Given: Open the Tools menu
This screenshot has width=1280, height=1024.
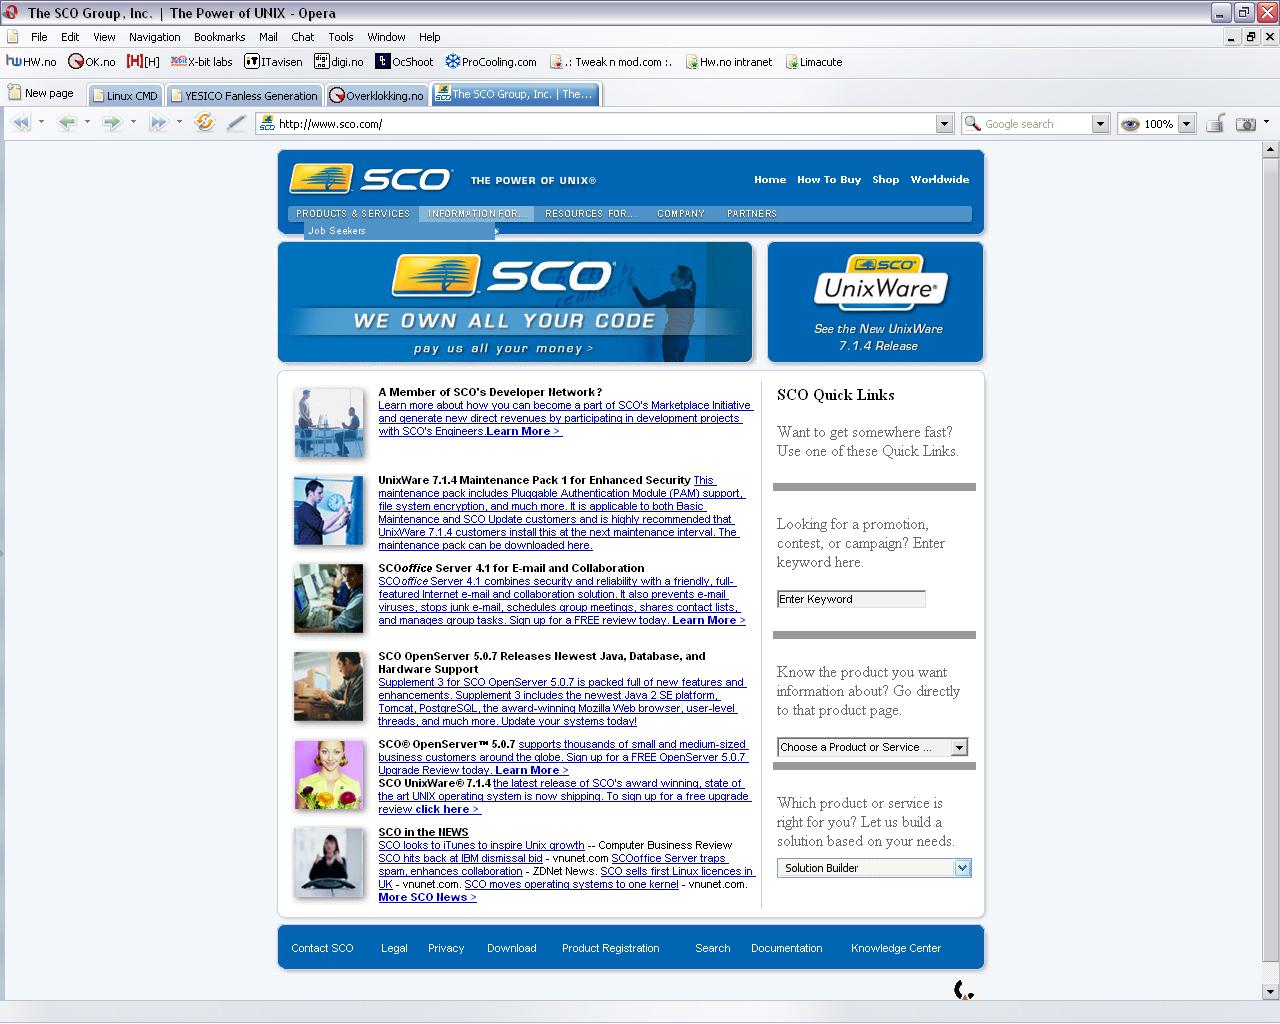Looking at the screenshot, I should click(341, 37).
